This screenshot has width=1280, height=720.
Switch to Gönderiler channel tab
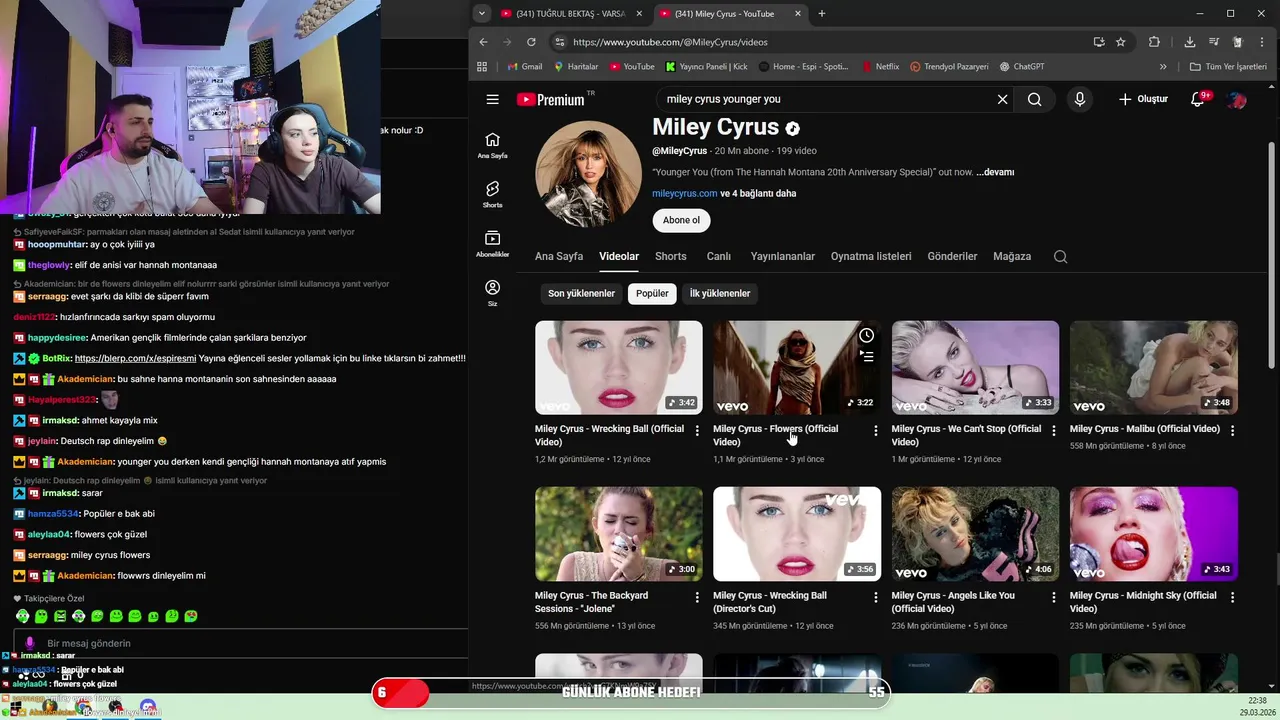click(x=952, y=256)
